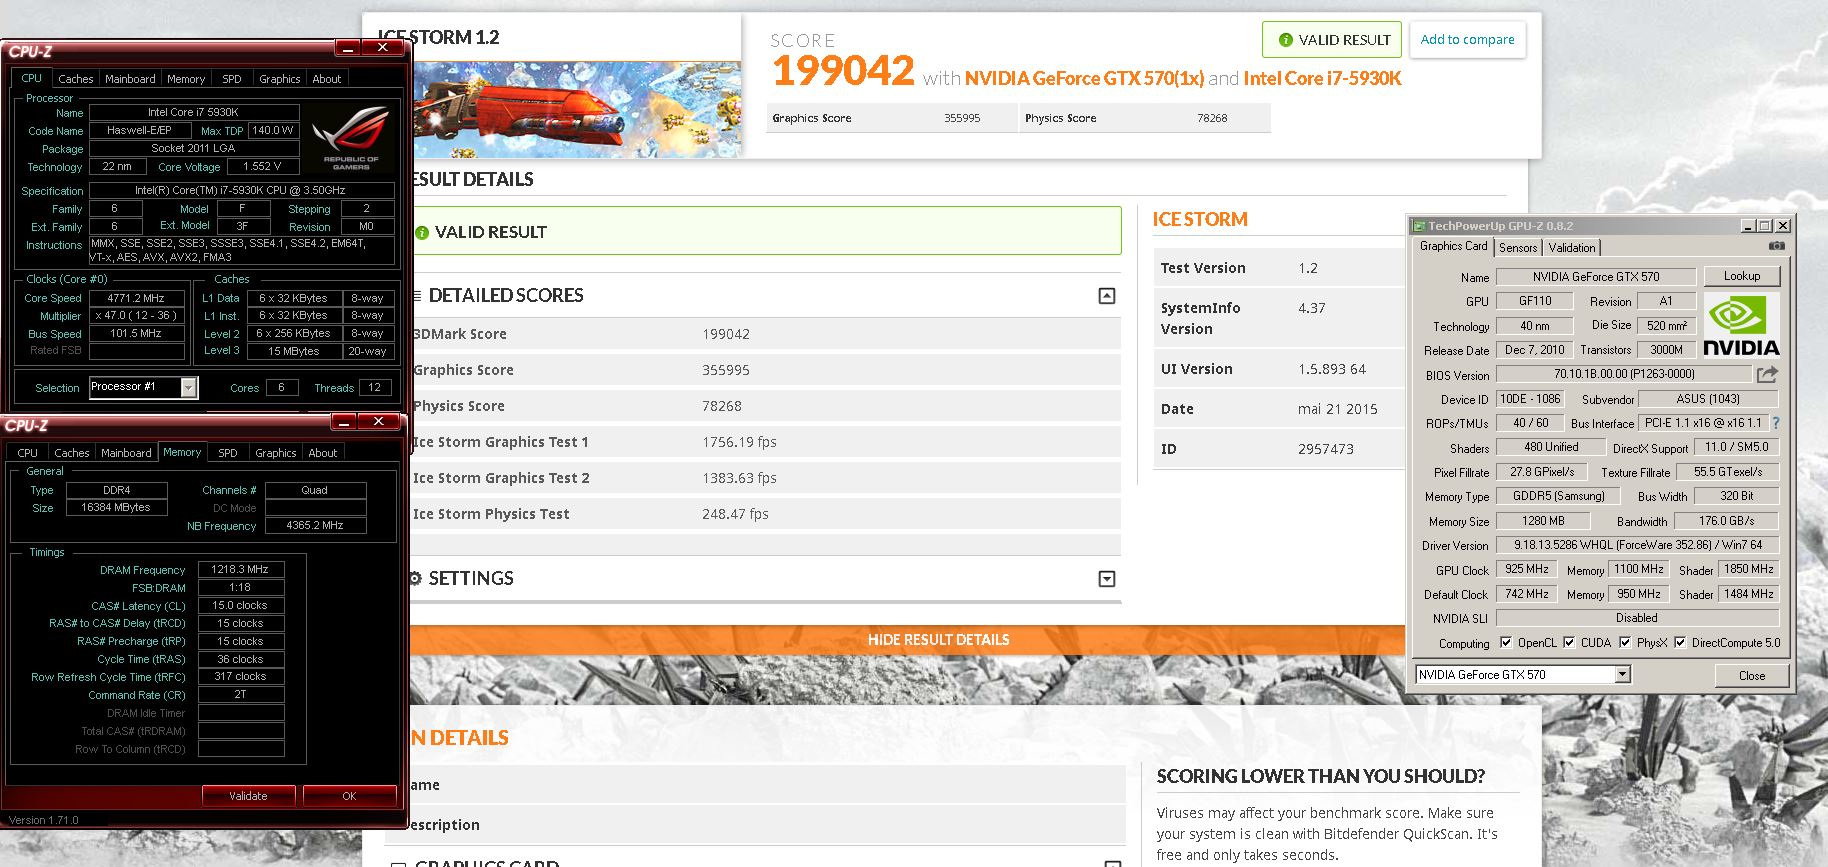Click the Close button in GPU-Z
The image size is (1828, 867).
coord(1752,675)
